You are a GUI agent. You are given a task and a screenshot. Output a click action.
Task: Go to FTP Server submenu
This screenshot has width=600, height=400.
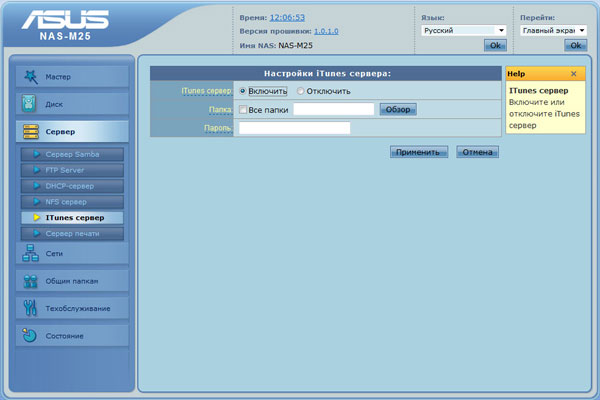pyautogui.click(x=72, y=170)
